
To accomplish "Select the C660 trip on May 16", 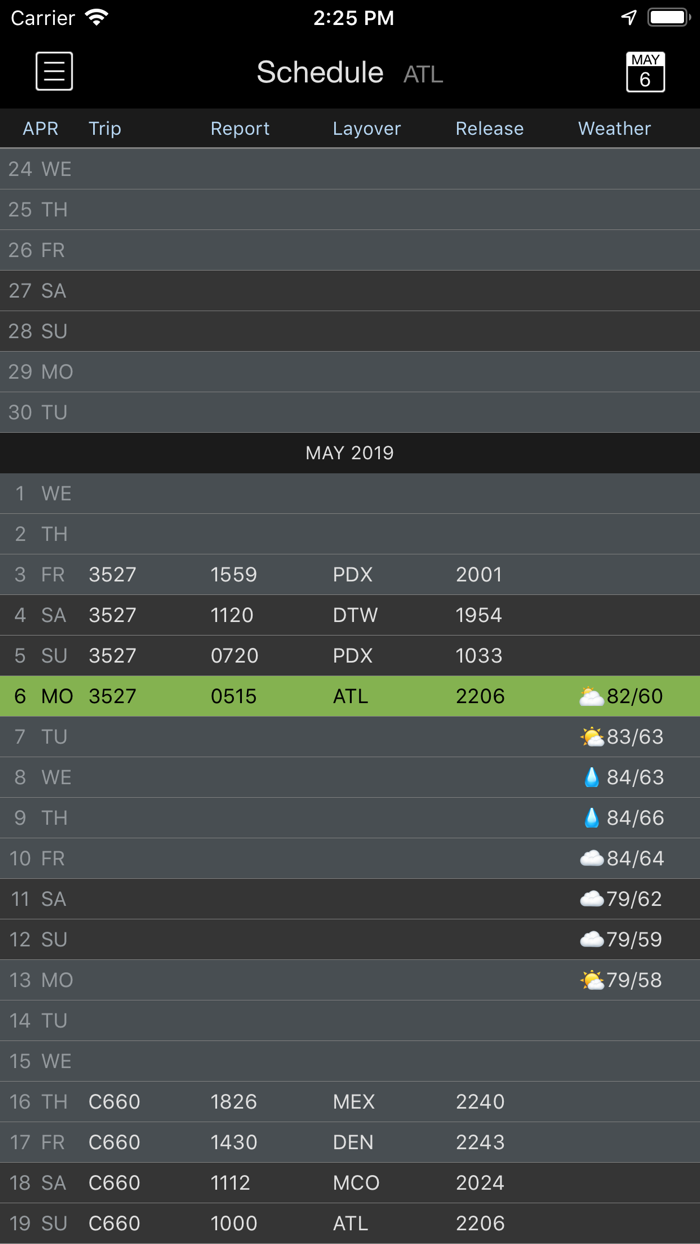I will coord(113,1102).
